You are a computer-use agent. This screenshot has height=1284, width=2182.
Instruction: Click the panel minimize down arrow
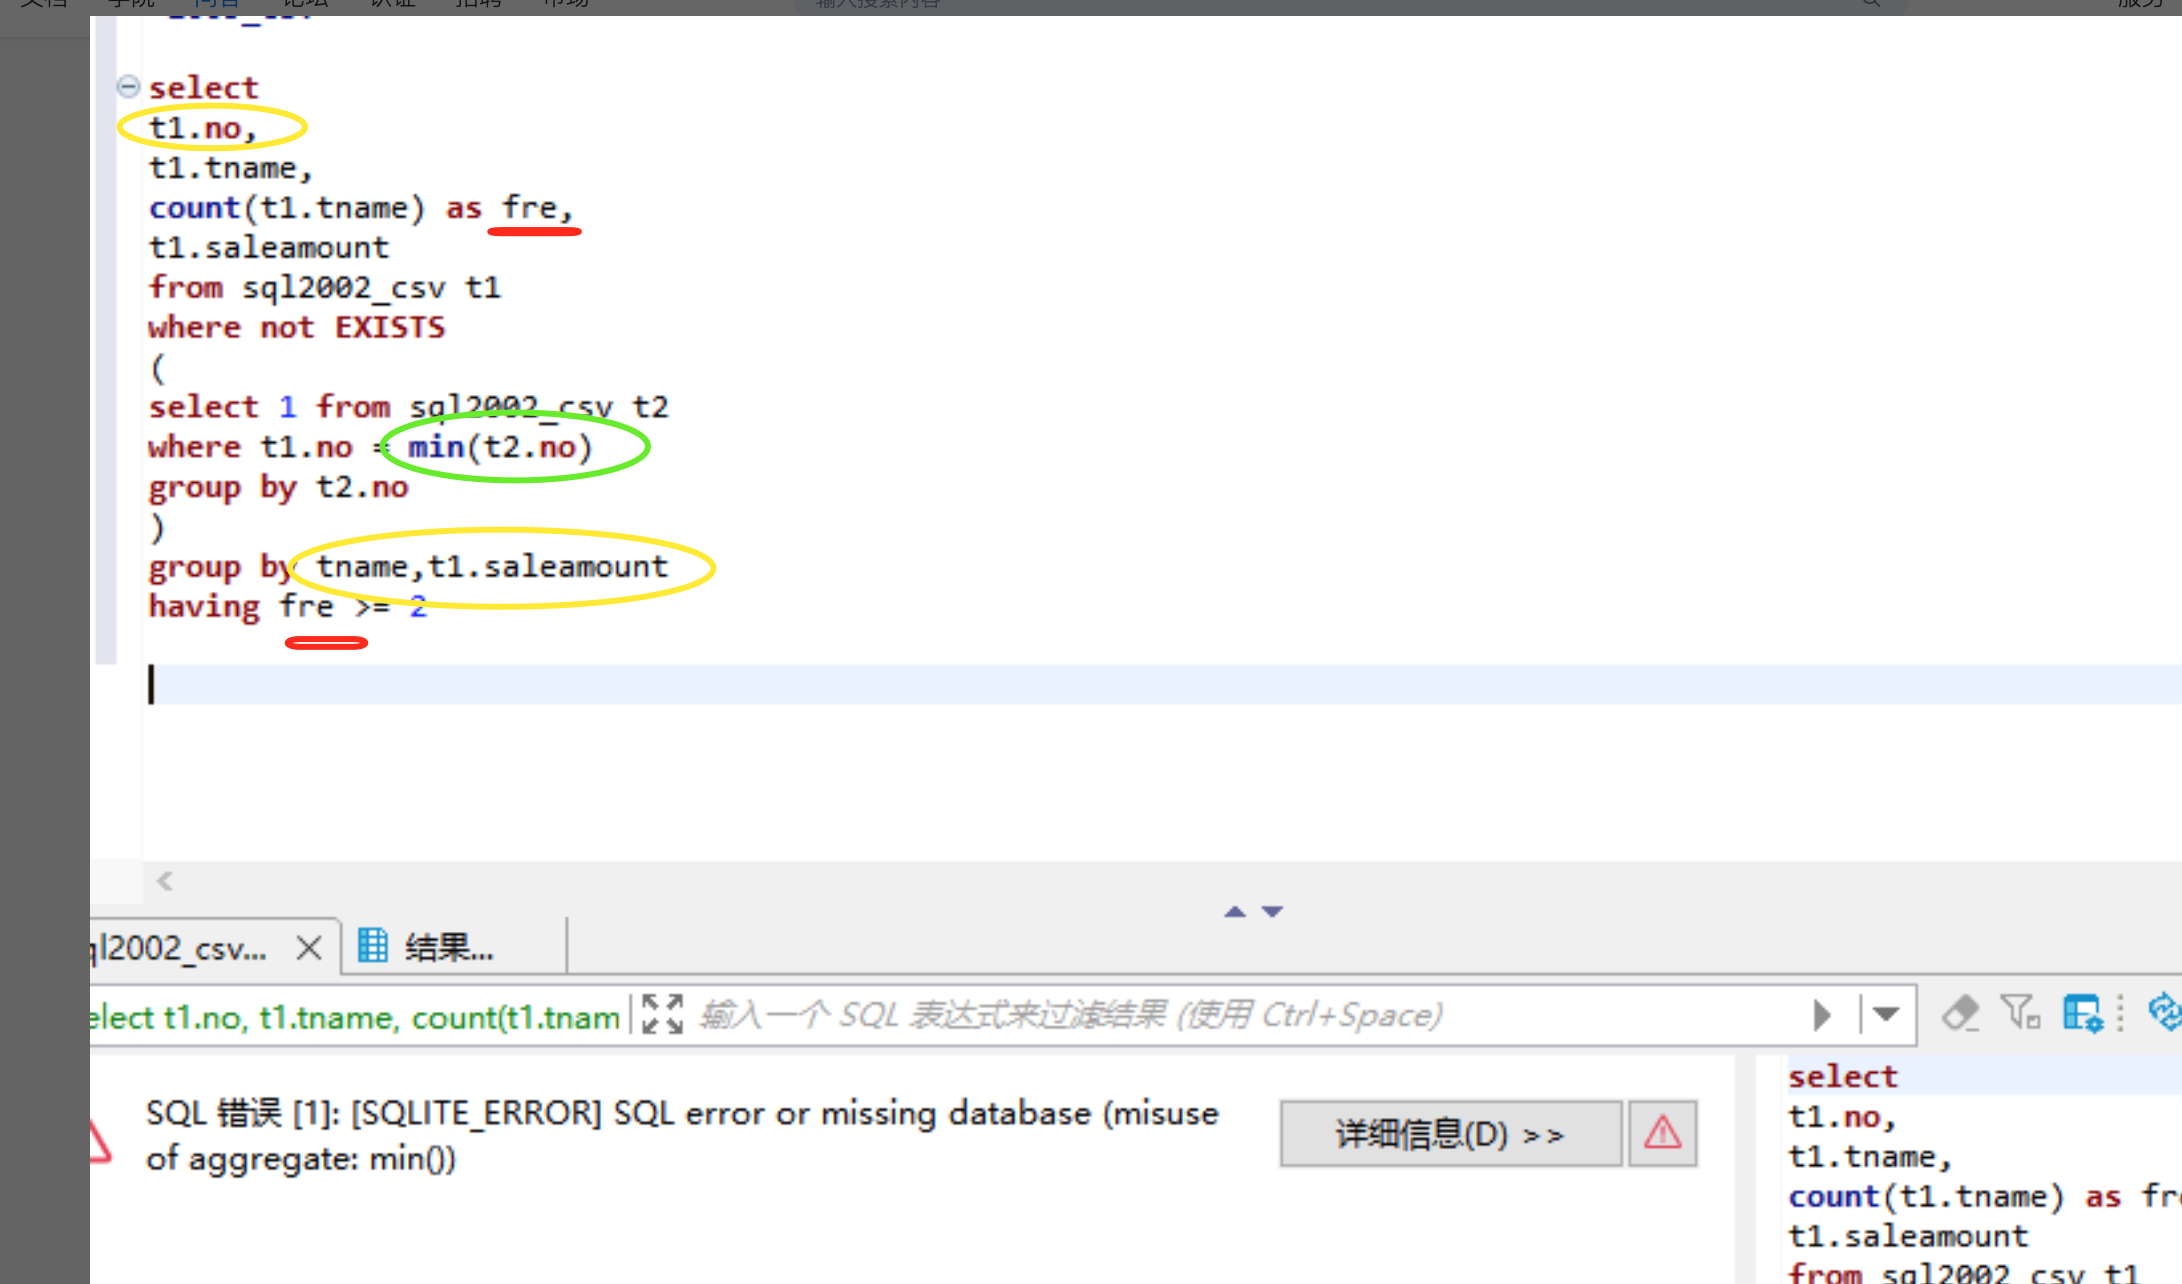[1272, 911]
